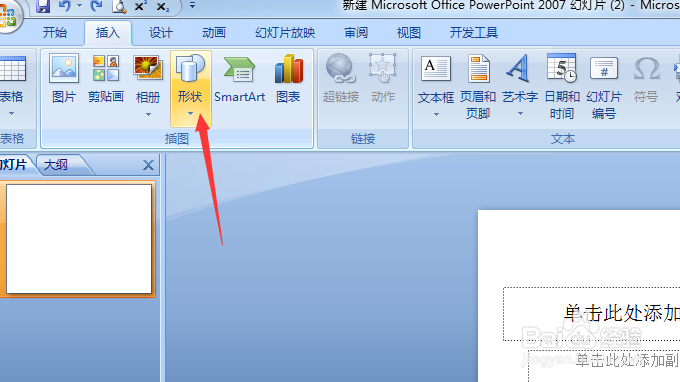Open 页眉和页脚 header and footer
The width and height of the screenshot is (680, 382).
click(x=478, y=86)
